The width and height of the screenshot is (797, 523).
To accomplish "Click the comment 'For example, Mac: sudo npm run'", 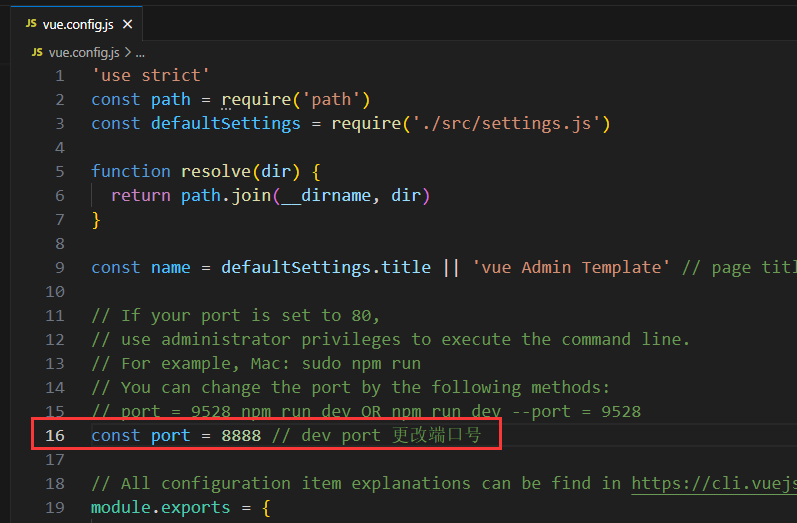I will [x=256, y=363].
